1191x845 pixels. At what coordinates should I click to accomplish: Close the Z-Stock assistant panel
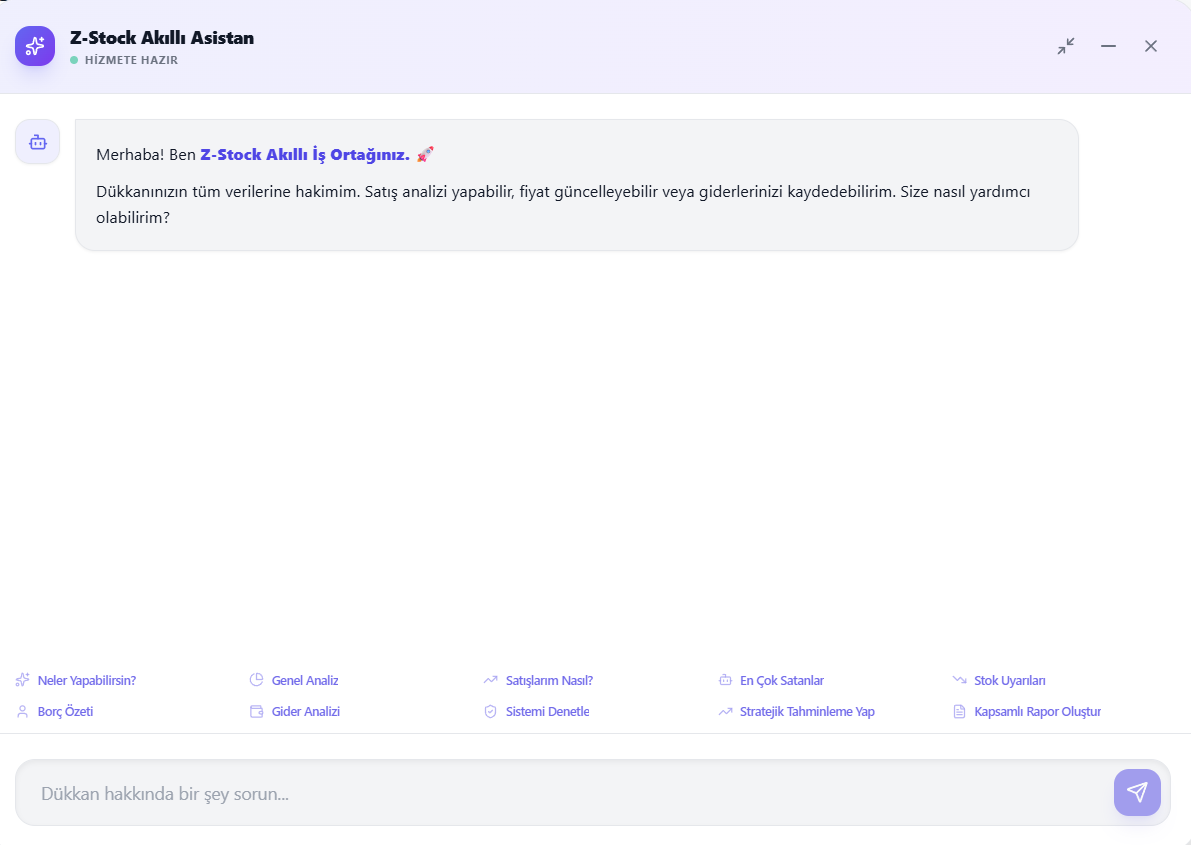tap(1151, 46)
